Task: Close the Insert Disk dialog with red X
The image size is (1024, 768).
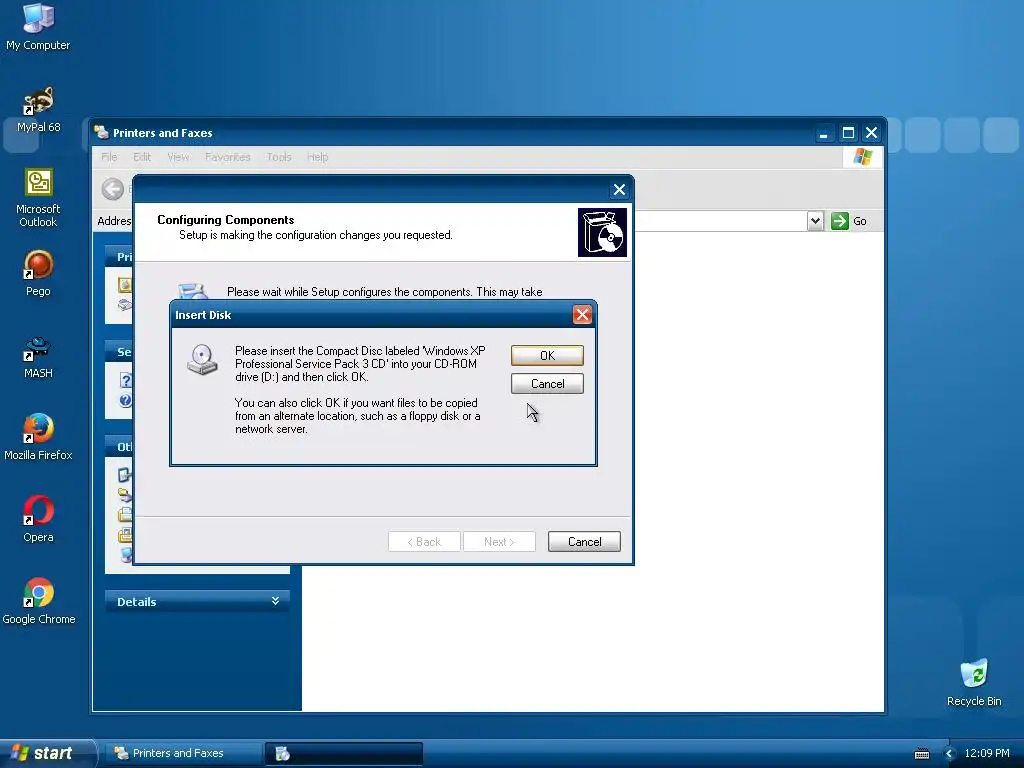Action: 582,315
